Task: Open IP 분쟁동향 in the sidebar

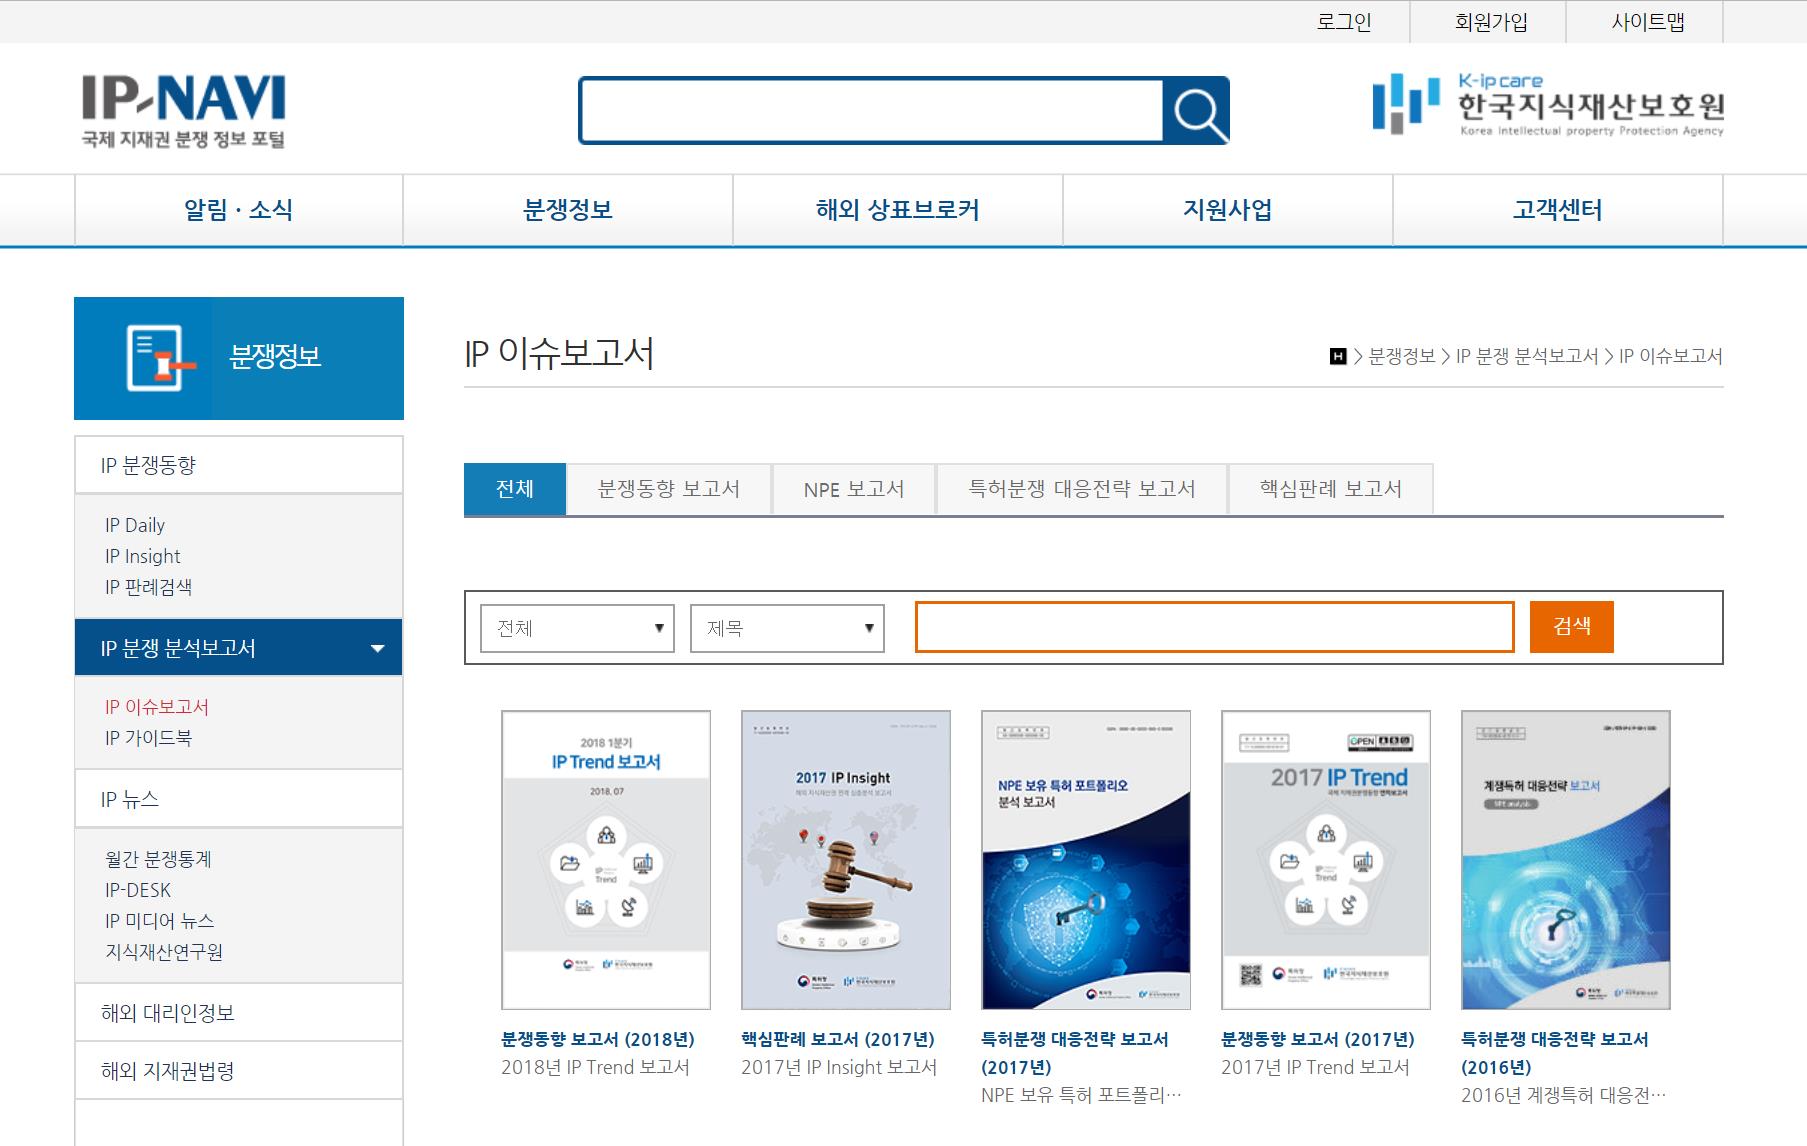Action: 238,465
